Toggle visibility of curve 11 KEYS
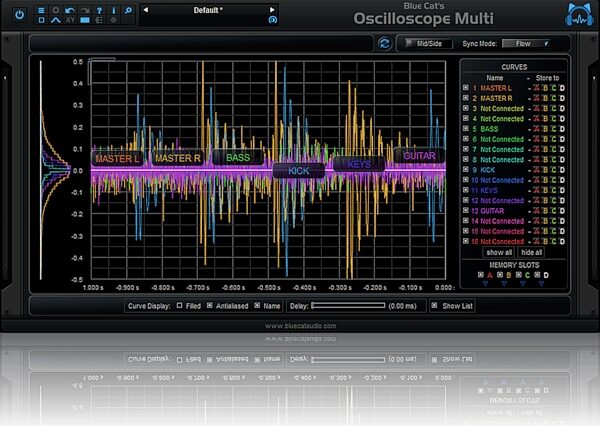The height and width of the screenshot is (426, 600). pyautogui.click(x=466, y=190)
